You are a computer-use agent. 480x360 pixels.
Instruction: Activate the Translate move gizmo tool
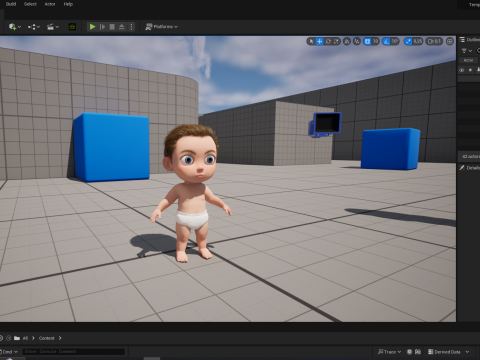coord(320,41)
